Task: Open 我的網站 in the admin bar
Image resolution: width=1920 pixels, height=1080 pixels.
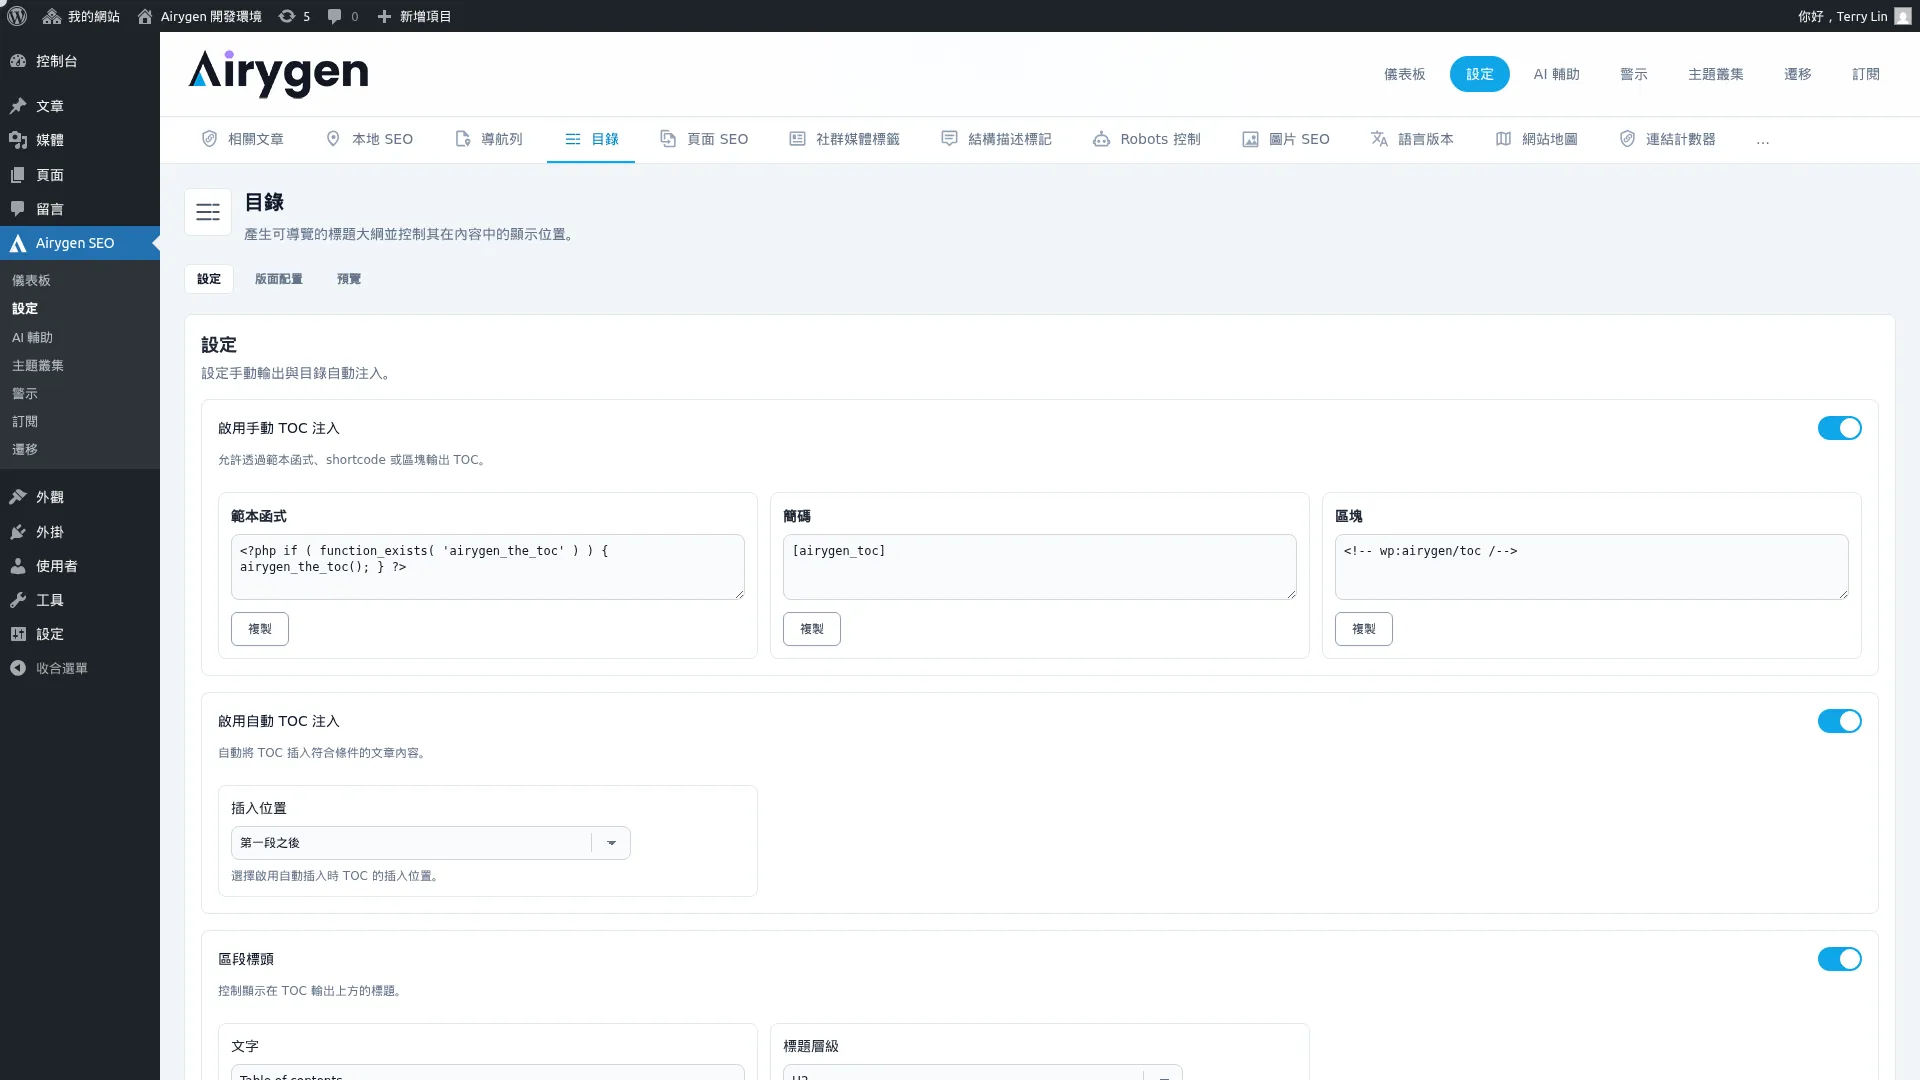Action: [x=82, y=16]
